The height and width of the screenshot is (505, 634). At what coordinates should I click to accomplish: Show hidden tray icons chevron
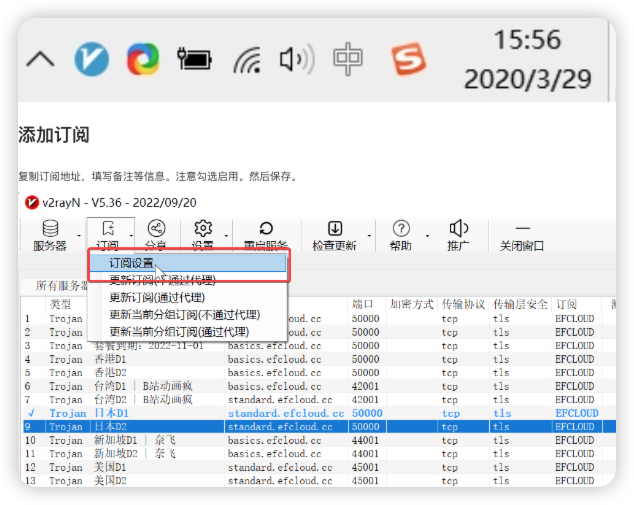(x=40, y=59)
